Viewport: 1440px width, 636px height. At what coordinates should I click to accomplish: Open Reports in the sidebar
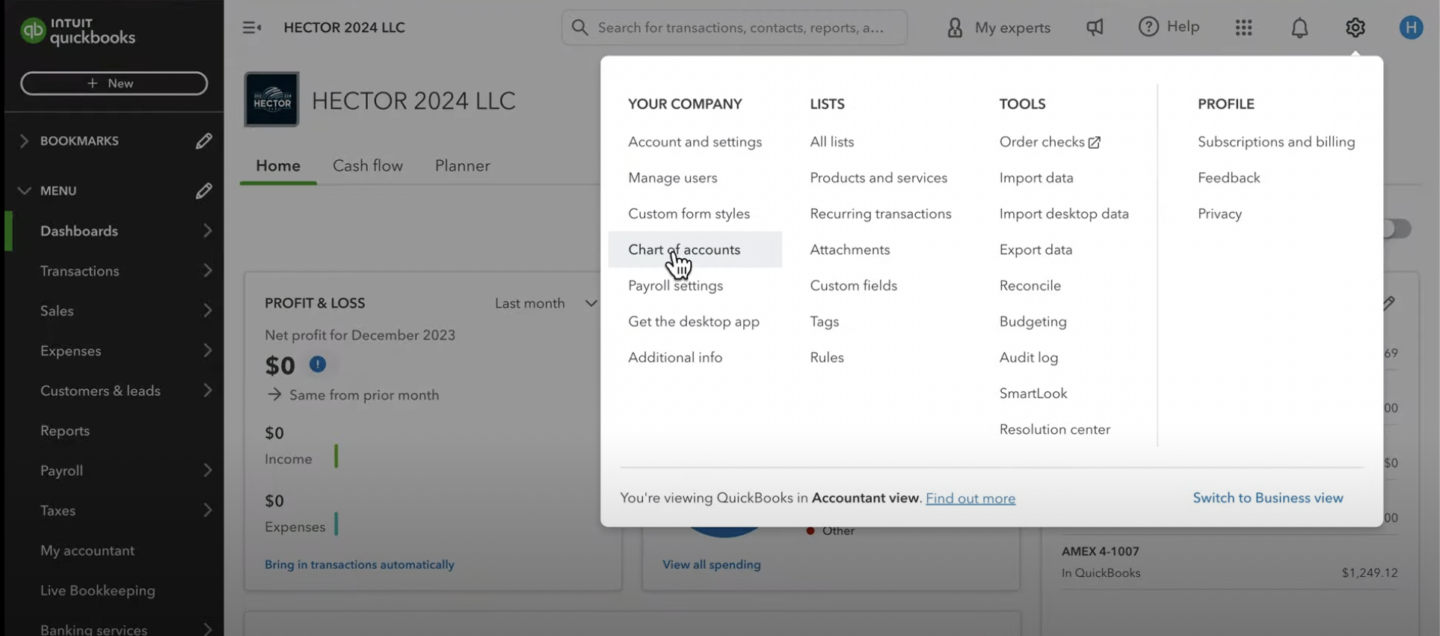click(x=65, y=431)
